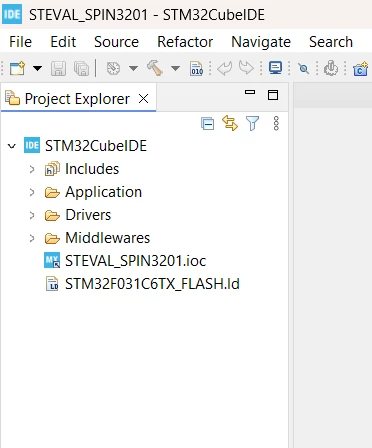The height and width of the screenshot is (448, 372).
Task: Click the IDE window title icon
Action: coord(12,15)
